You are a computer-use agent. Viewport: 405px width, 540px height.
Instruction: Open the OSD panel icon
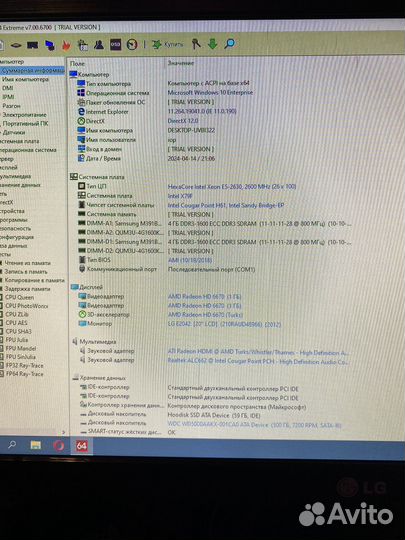115,44
